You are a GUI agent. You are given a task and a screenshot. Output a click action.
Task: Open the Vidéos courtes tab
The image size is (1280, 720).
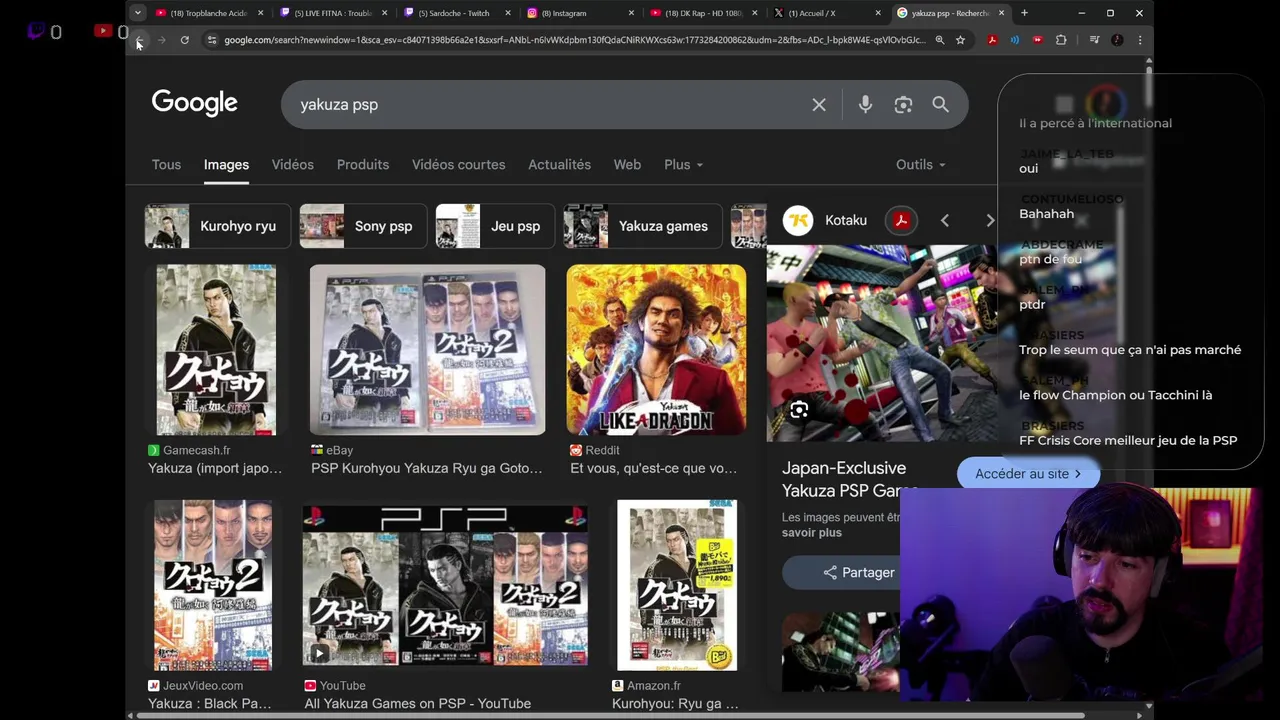coord(459,164)
